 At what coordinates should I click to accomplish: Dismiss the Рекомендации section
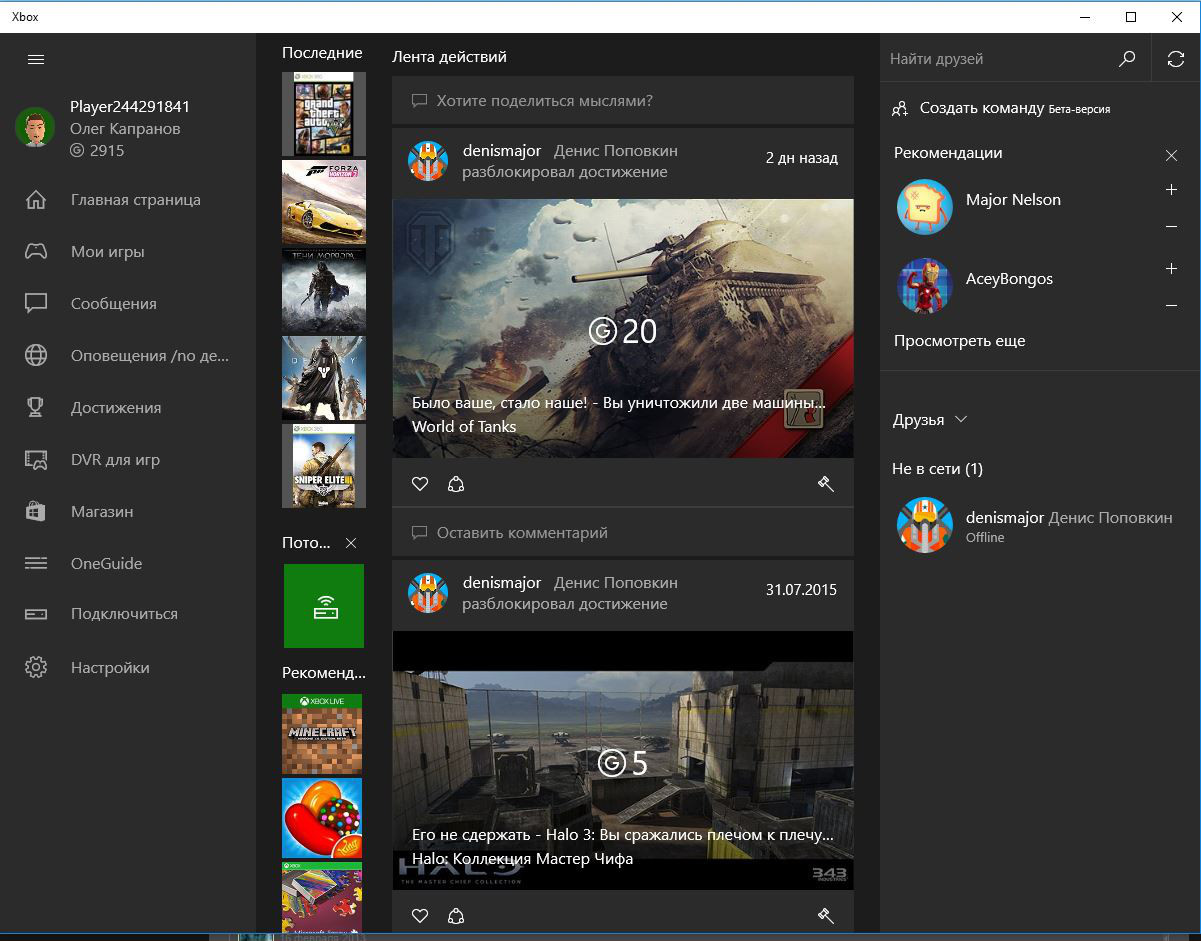pyautogui.click(x=1171, y=155)
